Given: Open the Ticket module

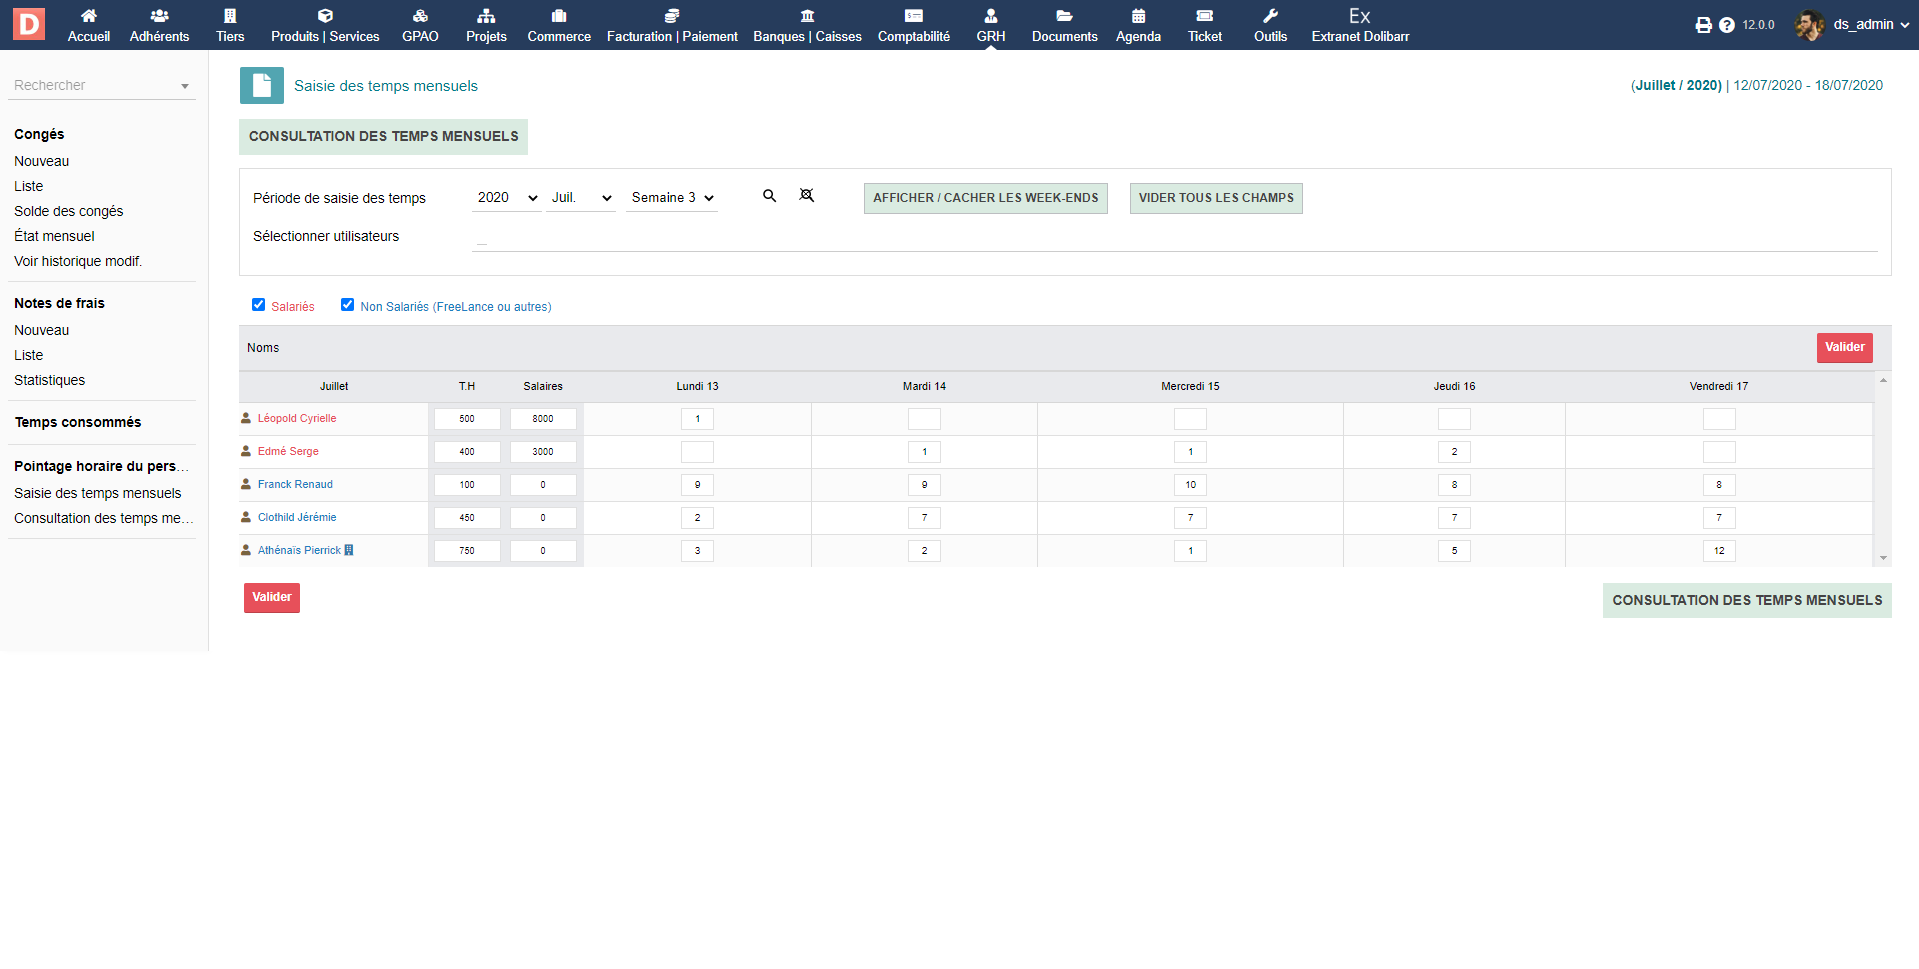Looking at the screenshot, I should coord(1204,25).
